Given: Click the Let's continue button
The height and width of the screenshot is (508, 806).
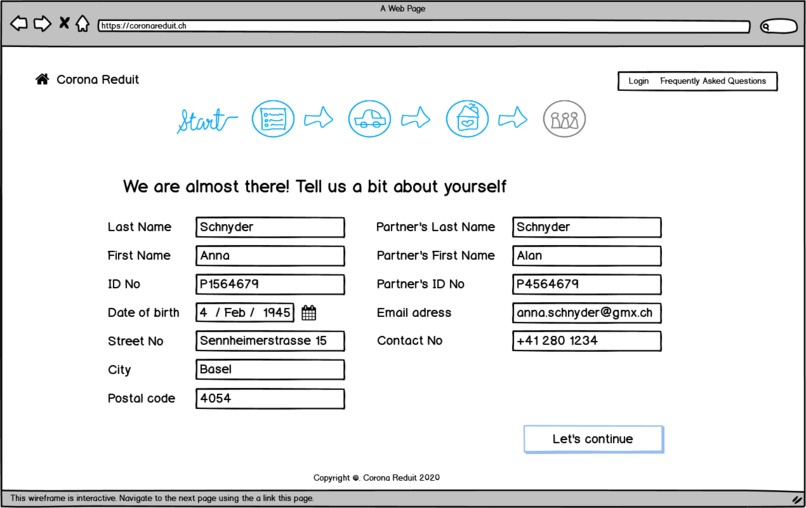Looking at the screenshot, I should click(x=594, y=439).
